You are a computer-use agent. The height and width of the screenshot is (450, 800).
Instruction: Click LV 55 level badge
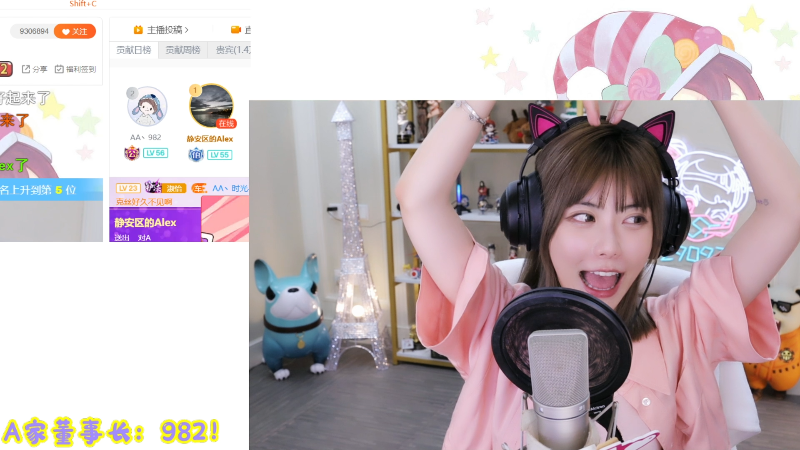click(220, 155)
